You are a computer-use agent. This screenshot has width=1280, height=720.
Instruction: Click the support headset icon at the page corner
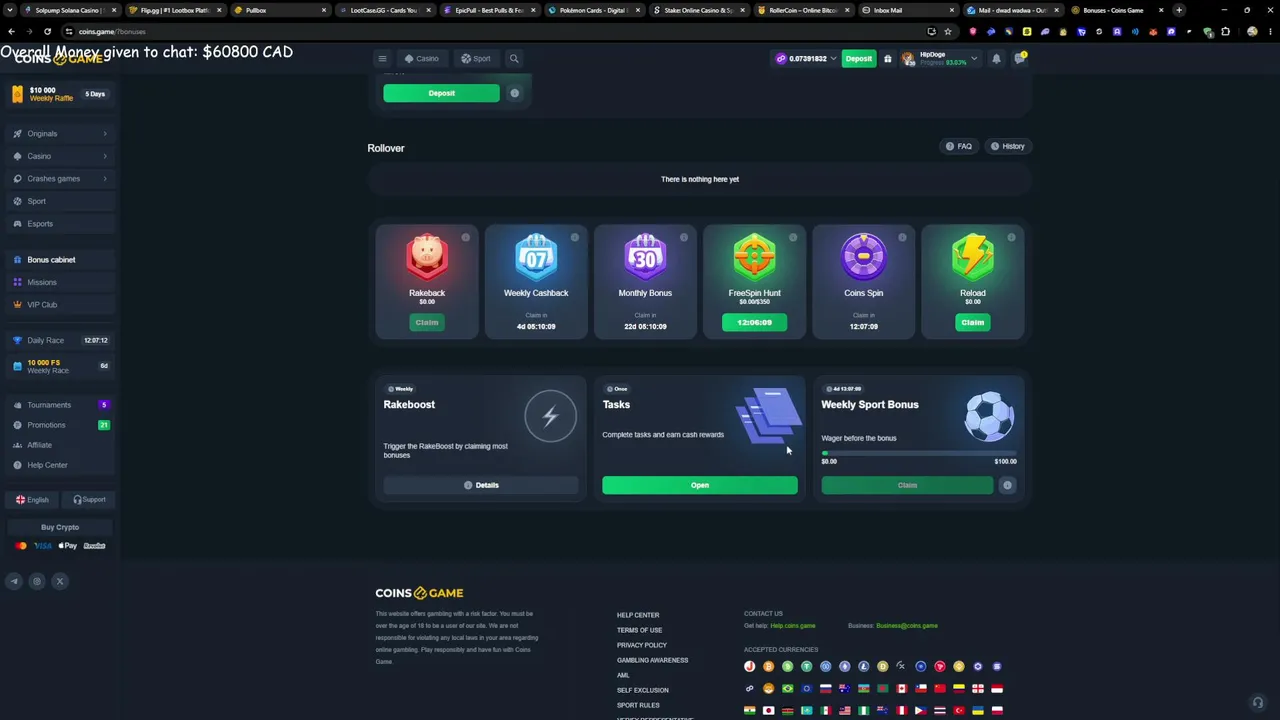pos(1258,702)
